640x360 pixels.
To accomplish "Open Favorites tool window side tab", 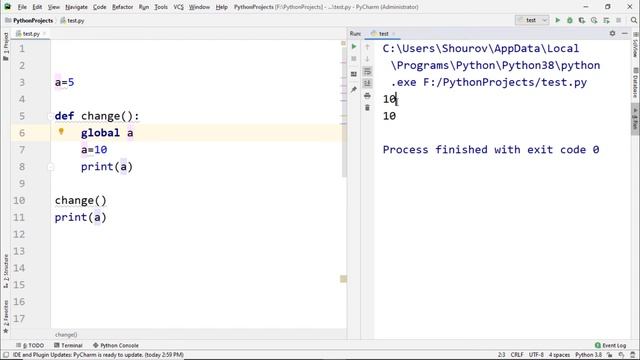I will coord(6,316).
